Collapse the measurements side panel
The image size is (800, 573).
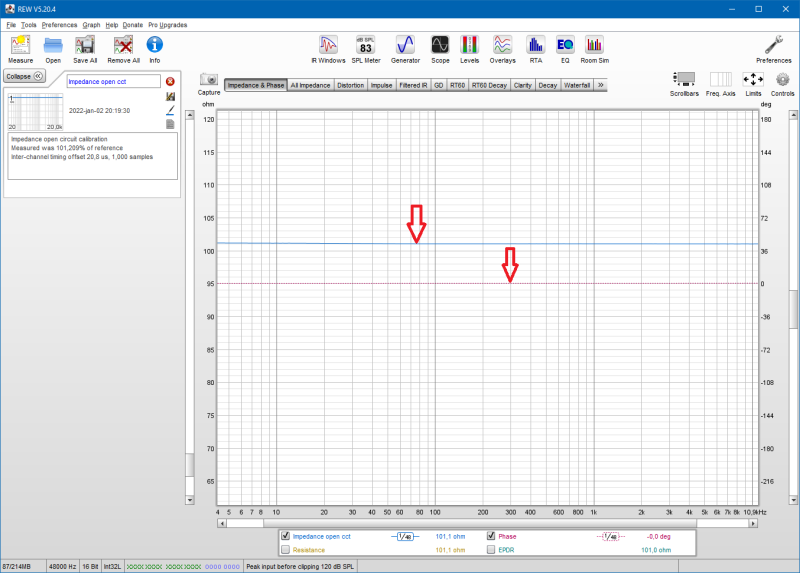pos(24,76)
